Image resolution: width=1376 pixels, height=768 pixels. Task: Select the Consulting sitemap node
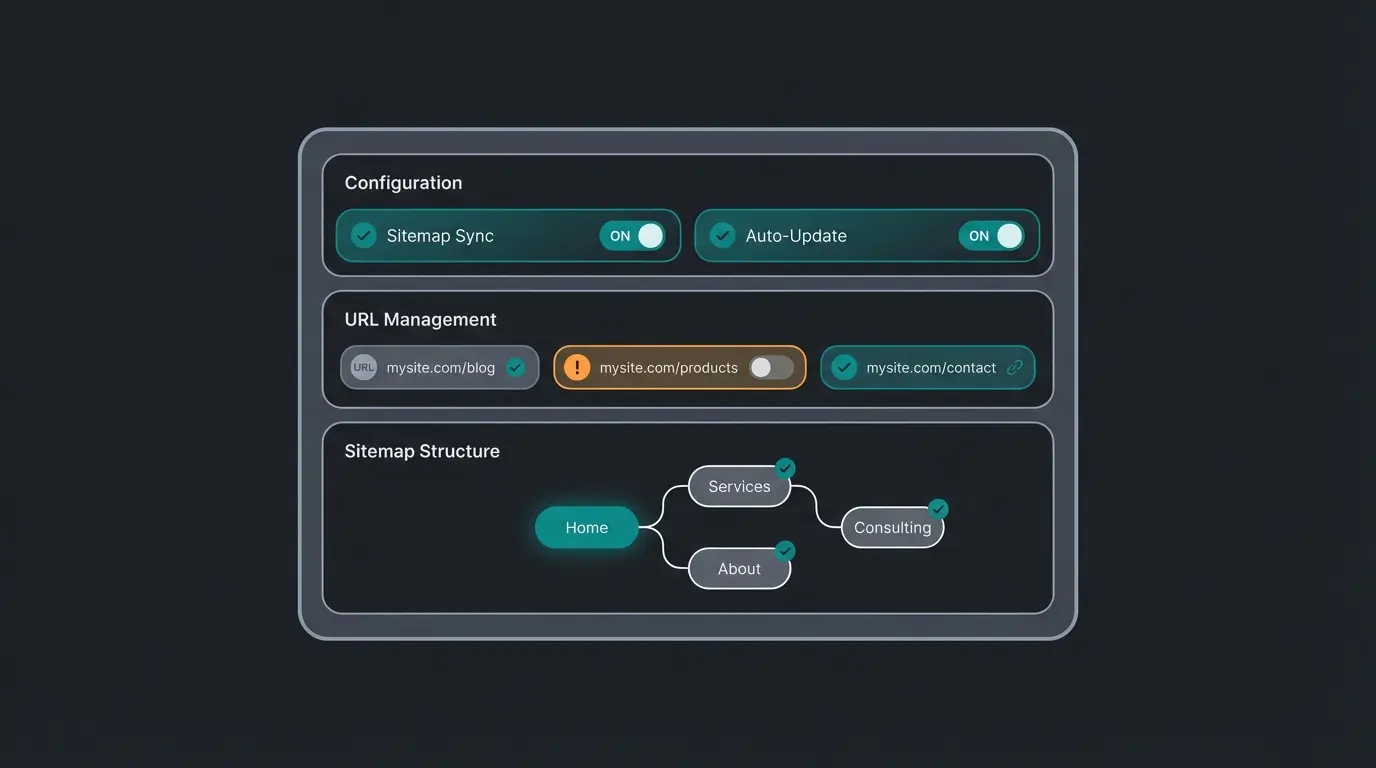[892, 528]
